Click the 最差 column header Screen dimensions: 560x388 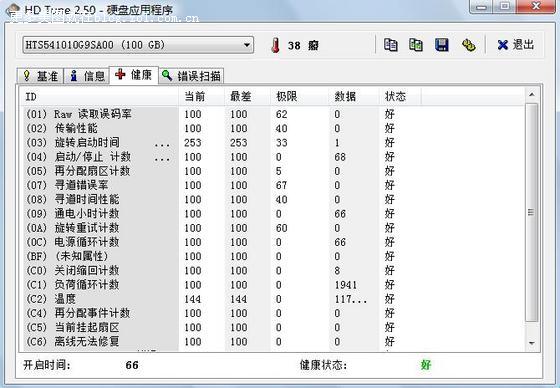pyautogui.click(x=247, y=96)
